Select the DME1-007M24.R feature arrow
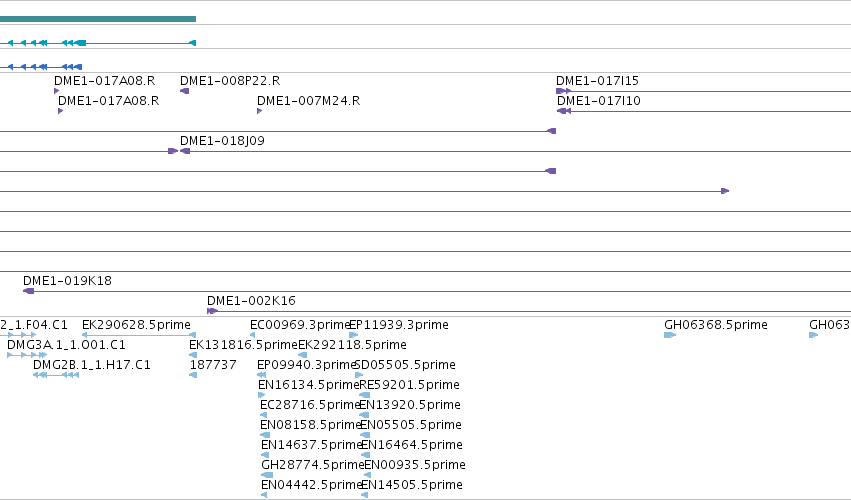 (x=259, y=111)
